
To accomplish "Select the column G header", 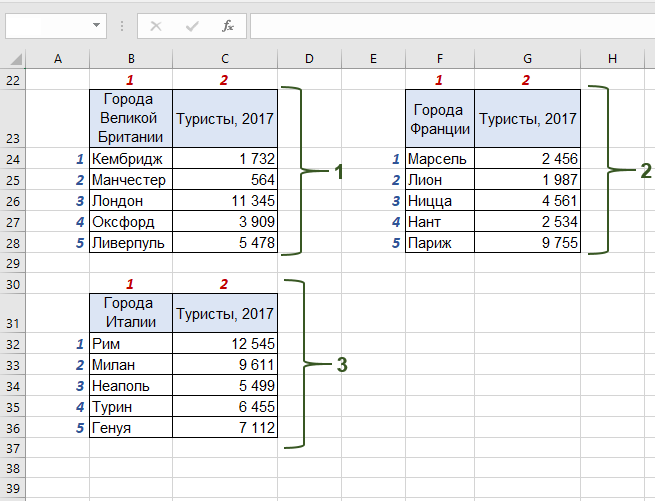I will click(527, 60).
